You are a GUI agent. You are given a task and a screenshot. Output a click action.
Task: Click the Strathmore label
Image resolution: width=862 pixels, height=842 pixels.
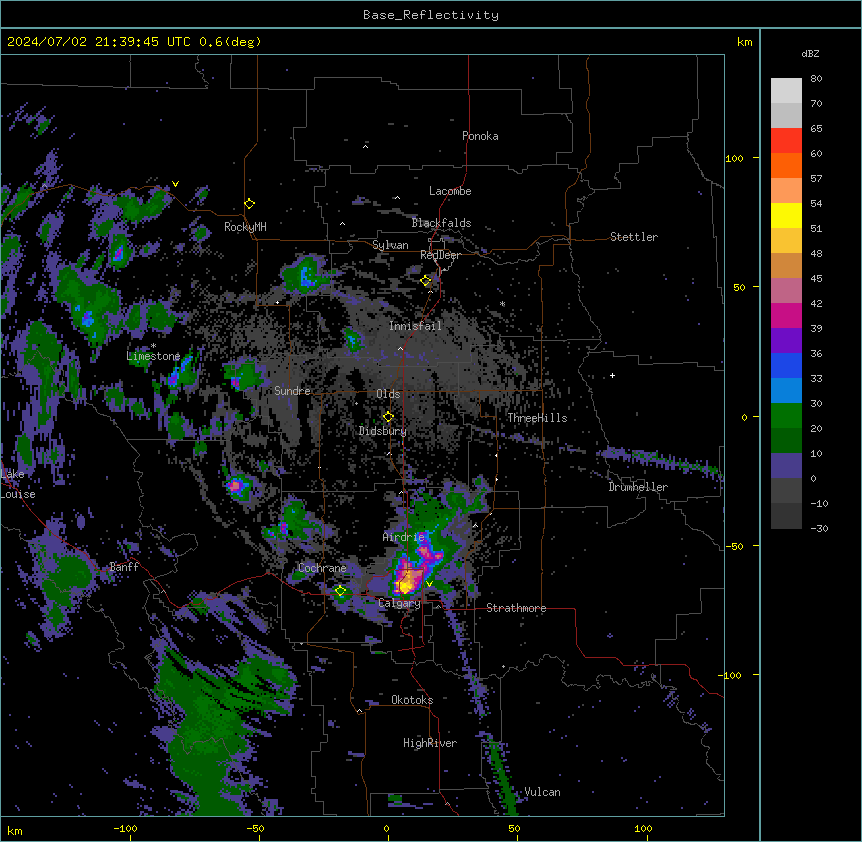pyautogui.click(x=516, y=608)
